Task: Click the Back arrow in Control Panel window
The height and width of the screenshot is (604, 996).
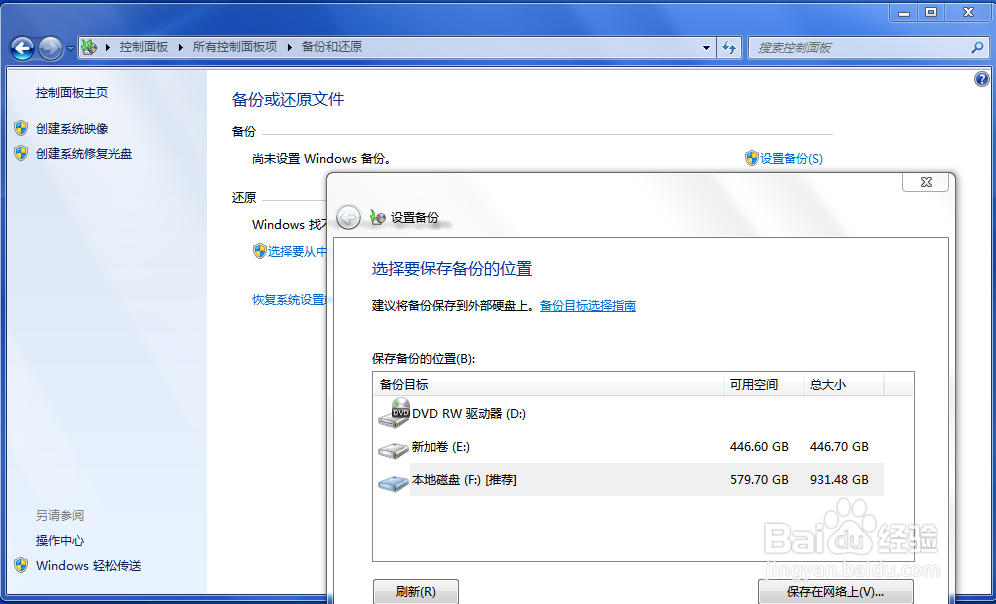Action: [22, 48]
